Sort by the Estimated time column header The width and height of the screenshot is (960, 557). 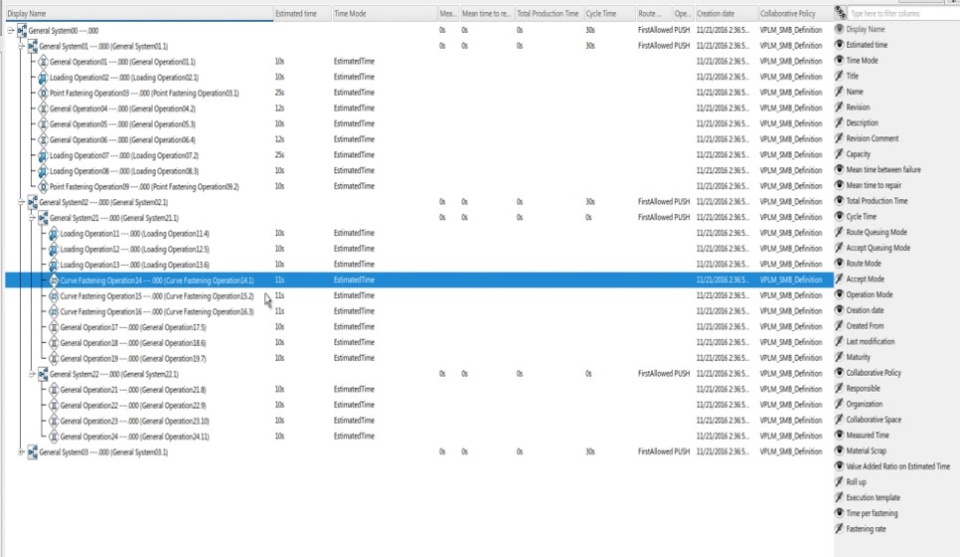pyautogui.click(x=302, y=13)
